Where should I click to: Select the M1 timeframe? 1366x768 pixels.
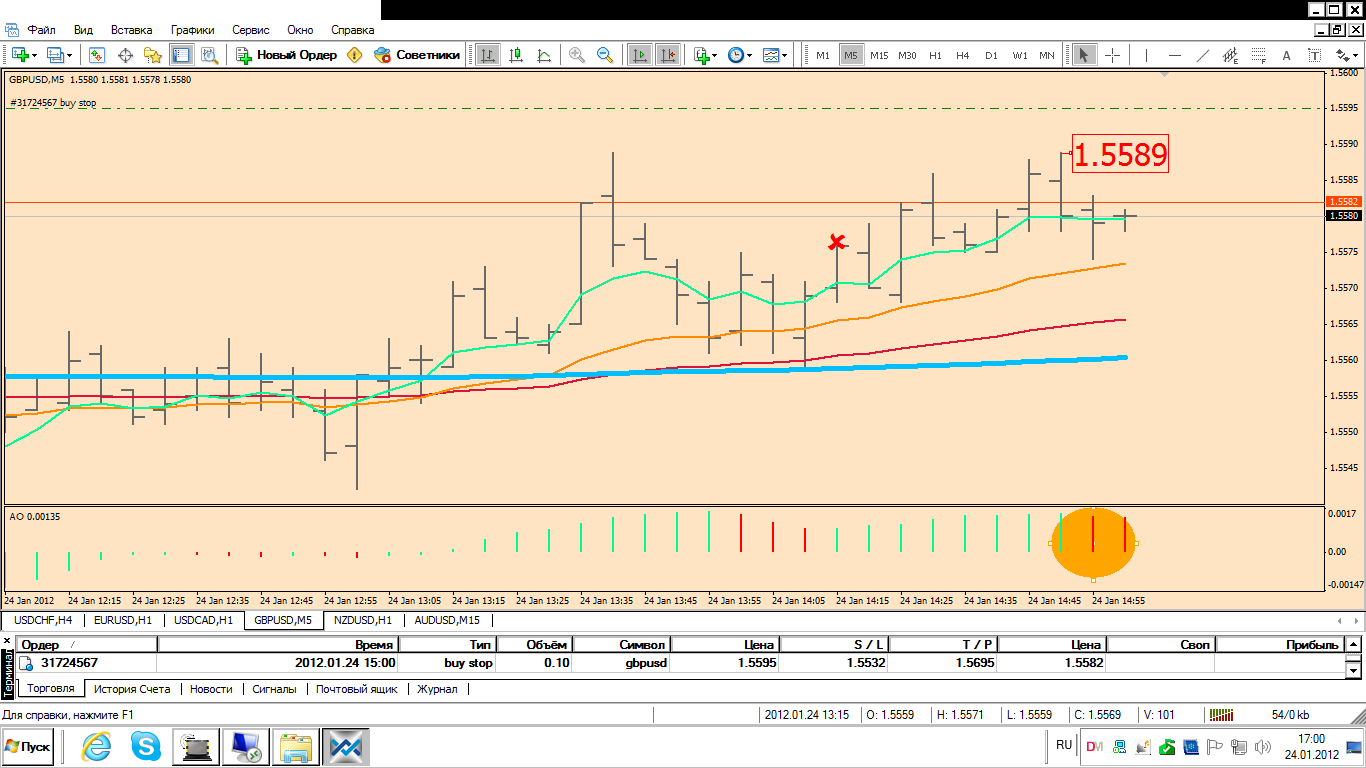[823, 55]
